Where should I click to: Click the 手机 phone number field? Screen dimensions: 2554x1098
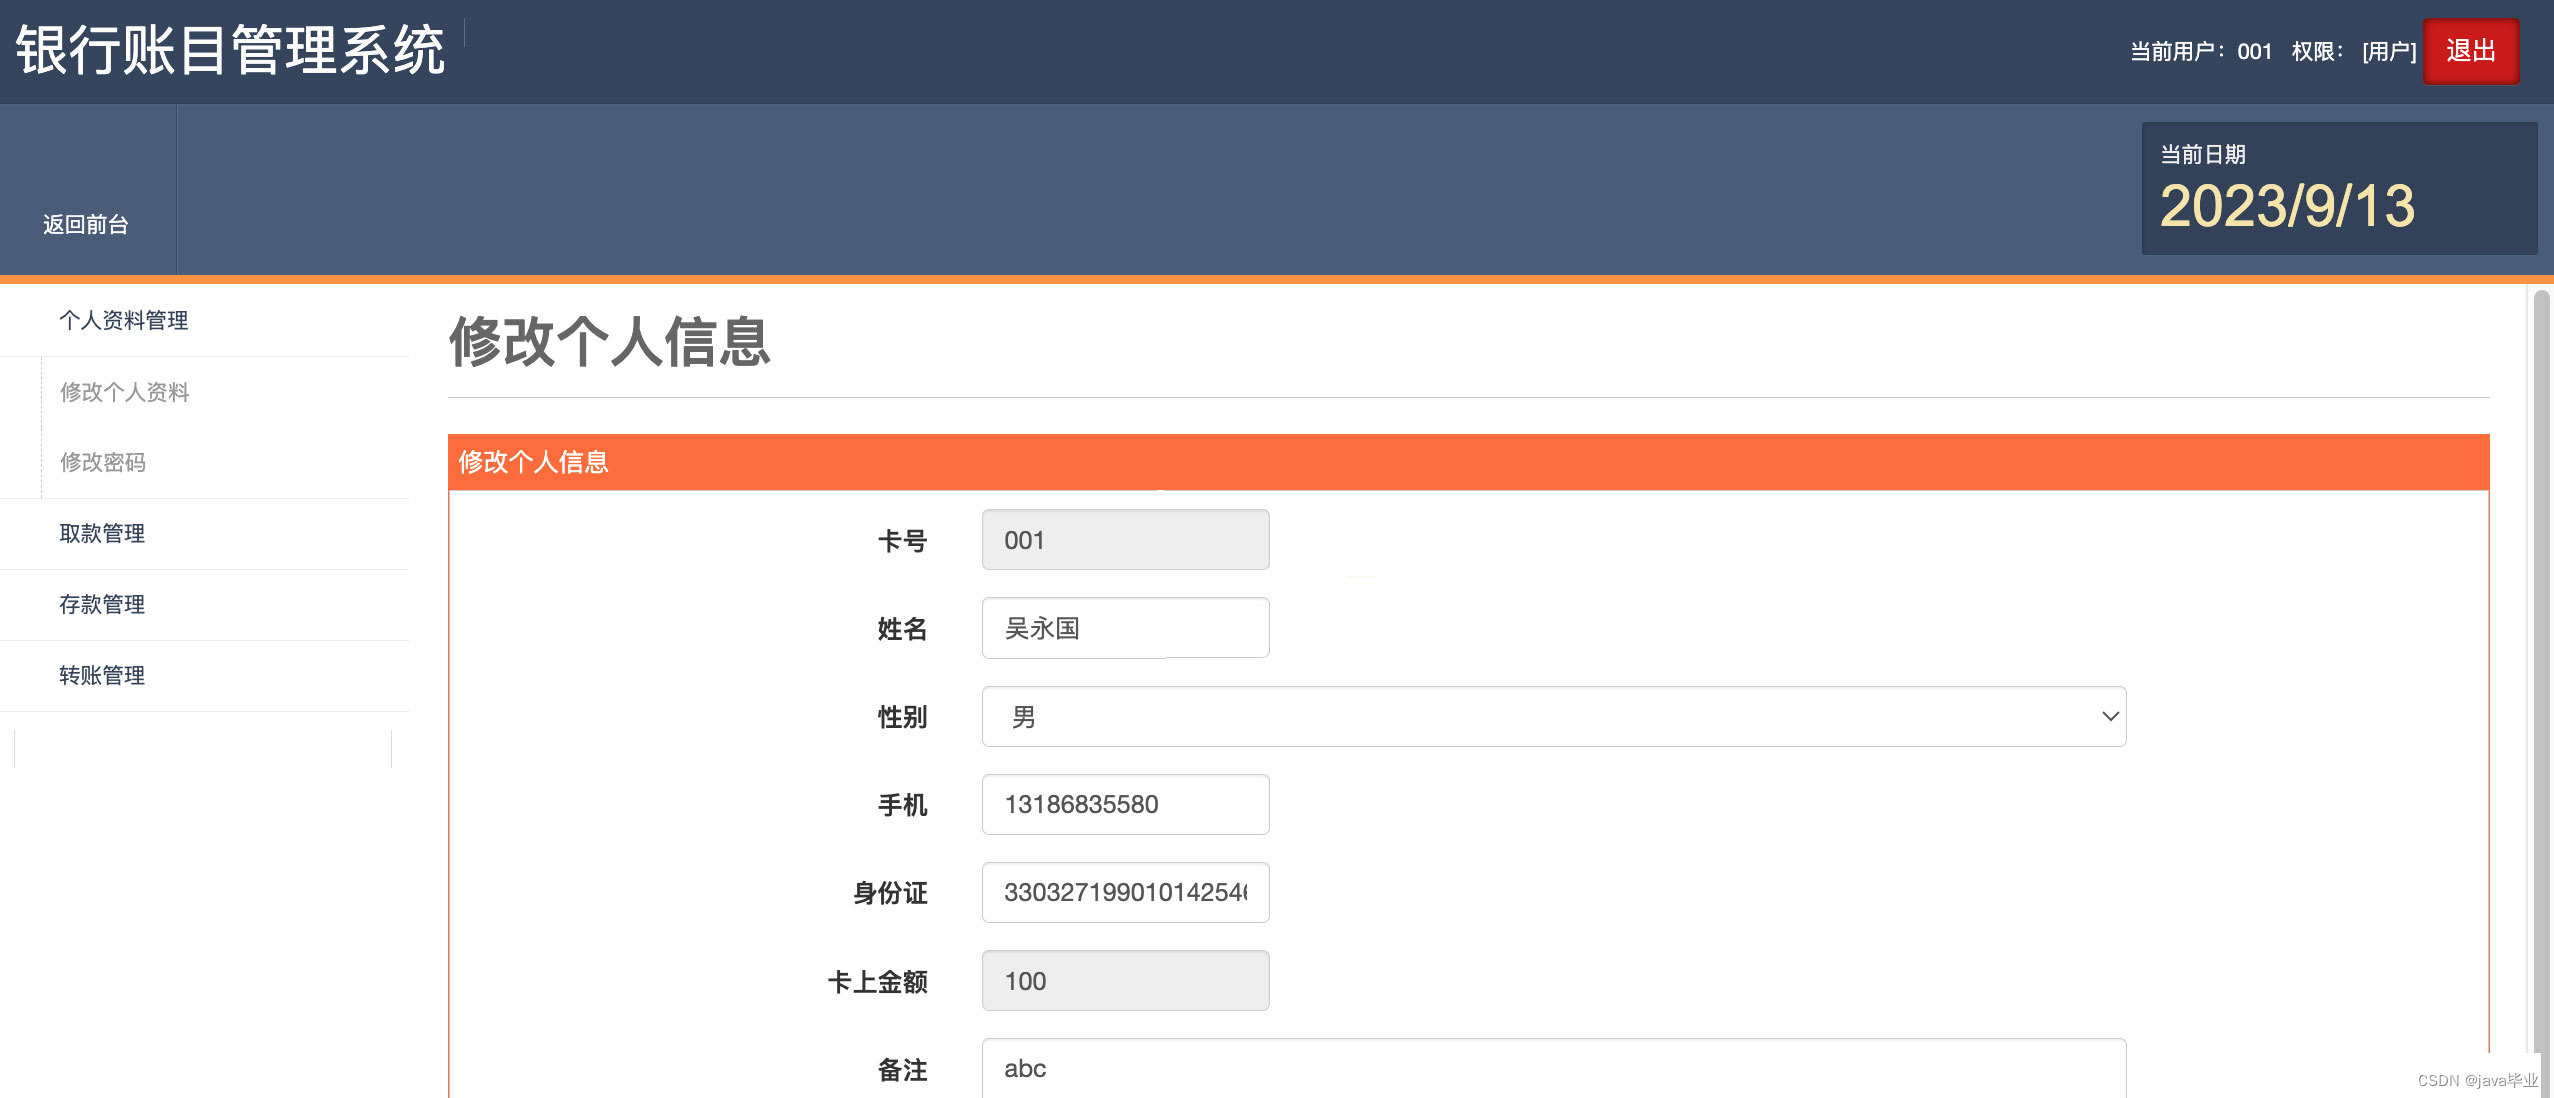pyautogui.click(x=1125, y=804)
